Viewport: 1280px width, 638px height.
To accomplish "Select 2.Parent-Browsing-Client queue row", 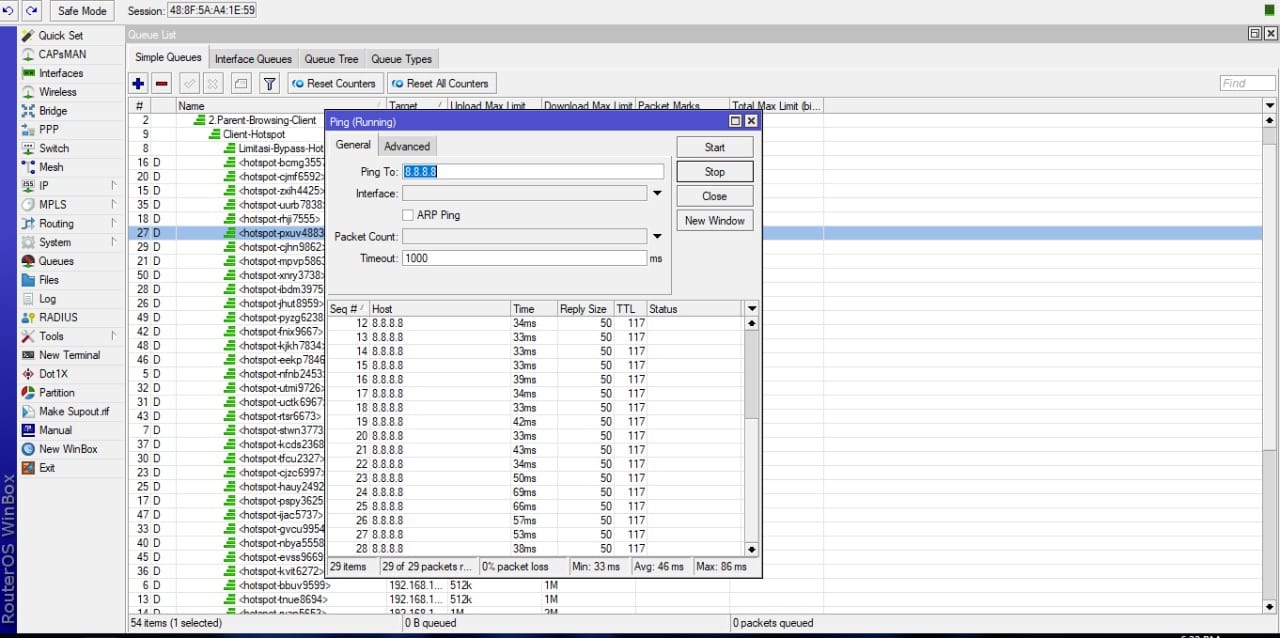I will [x=262, y=120].
